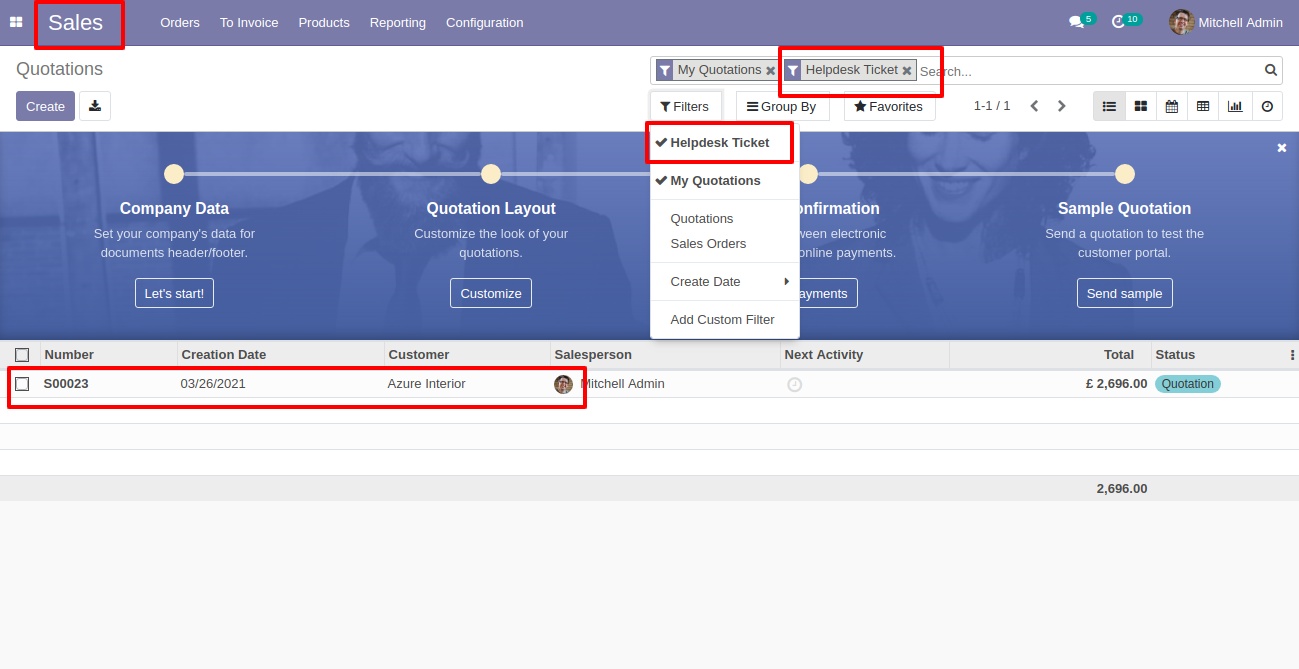This screenshot has width=1299, height=669.
Task: Click the Create button
Action: 45,106
